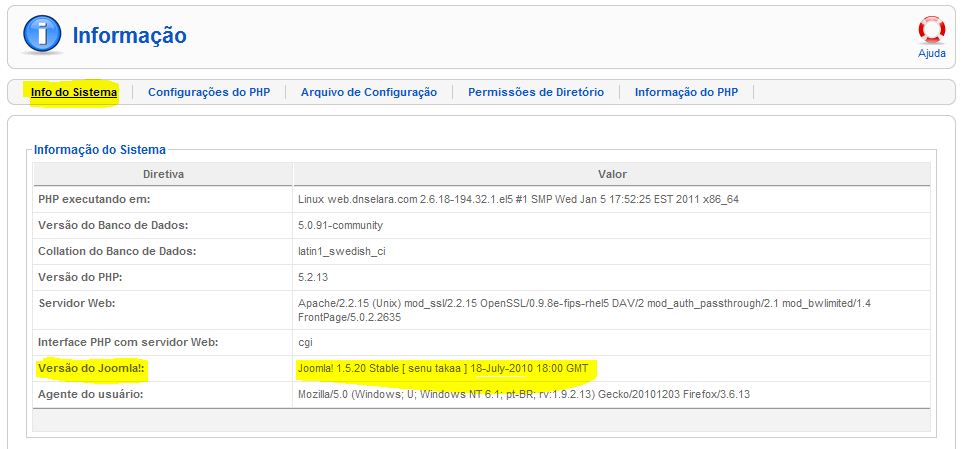Click the blue information icon beside Informação

42,34
